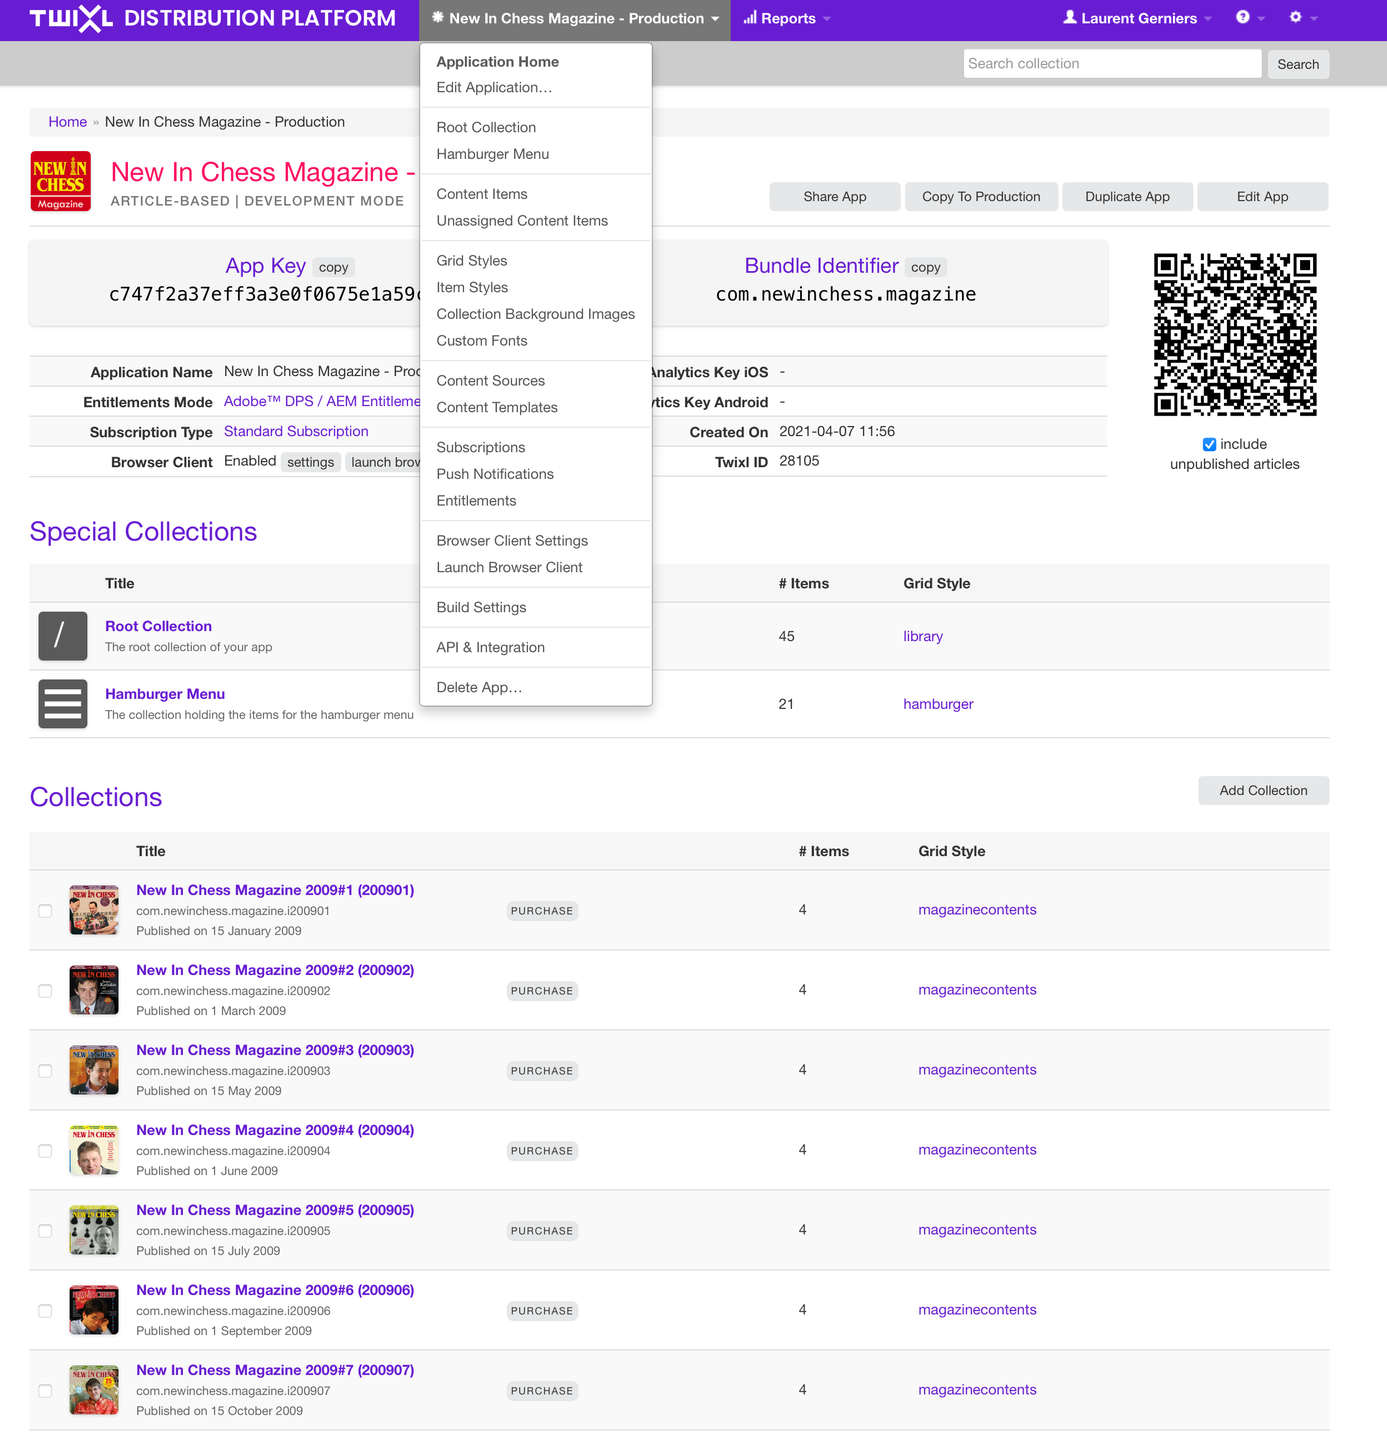Select Build Settings in the menu
1387x1440 pixels.
pyautogui.click(x=481, y=607)
